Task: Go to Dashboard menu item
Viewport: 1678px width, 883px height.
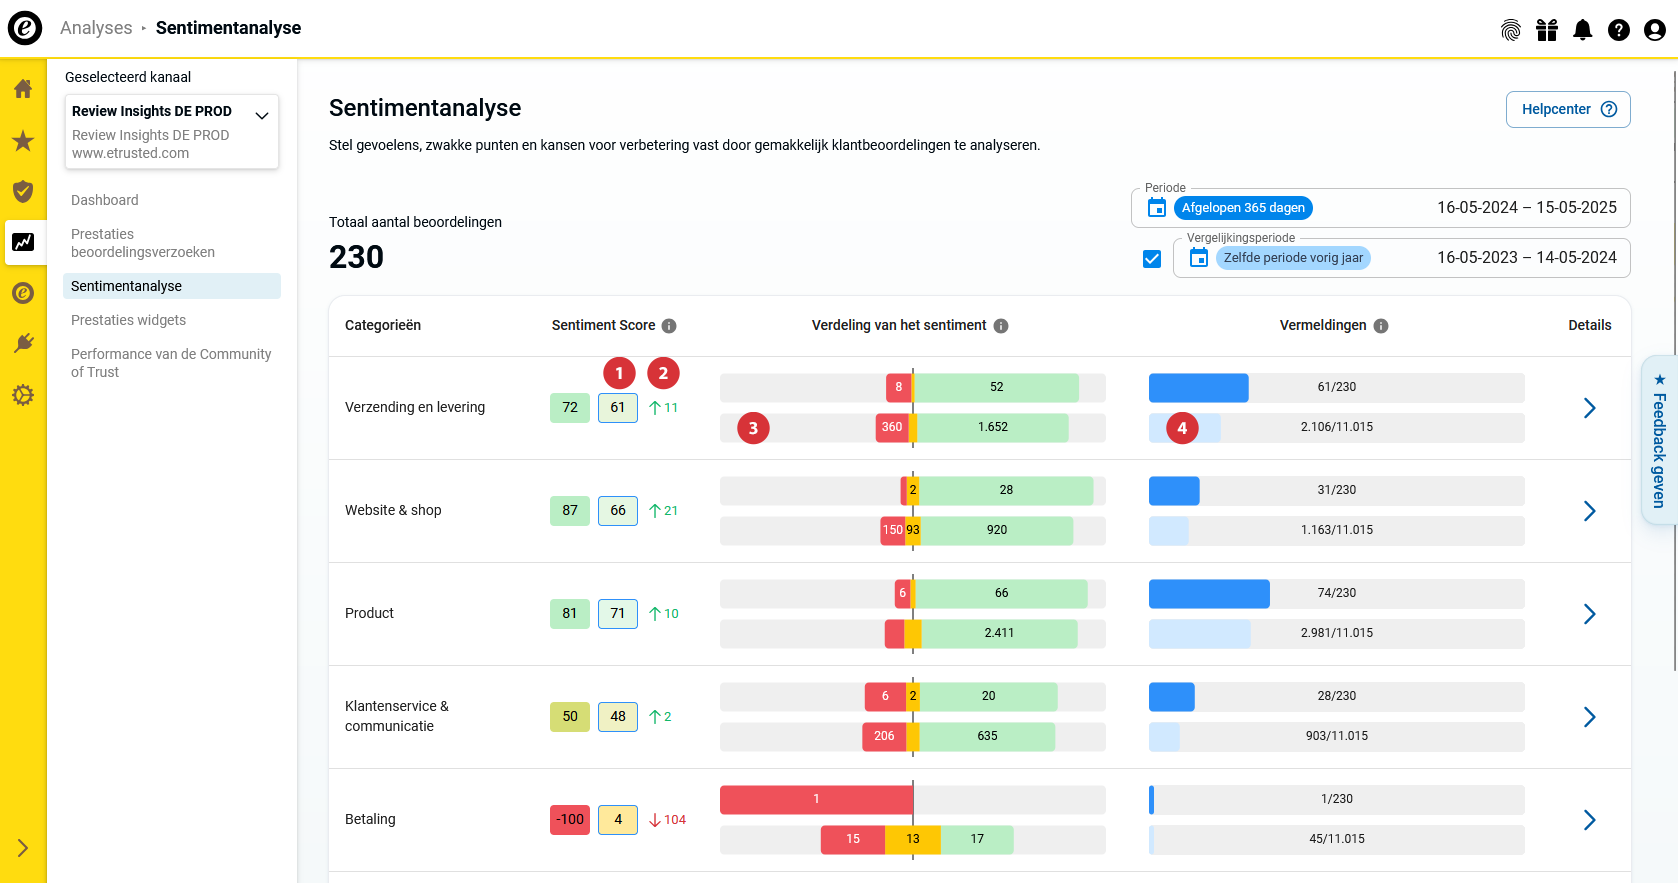Action: pyautogui.click(x=105, y=200)
